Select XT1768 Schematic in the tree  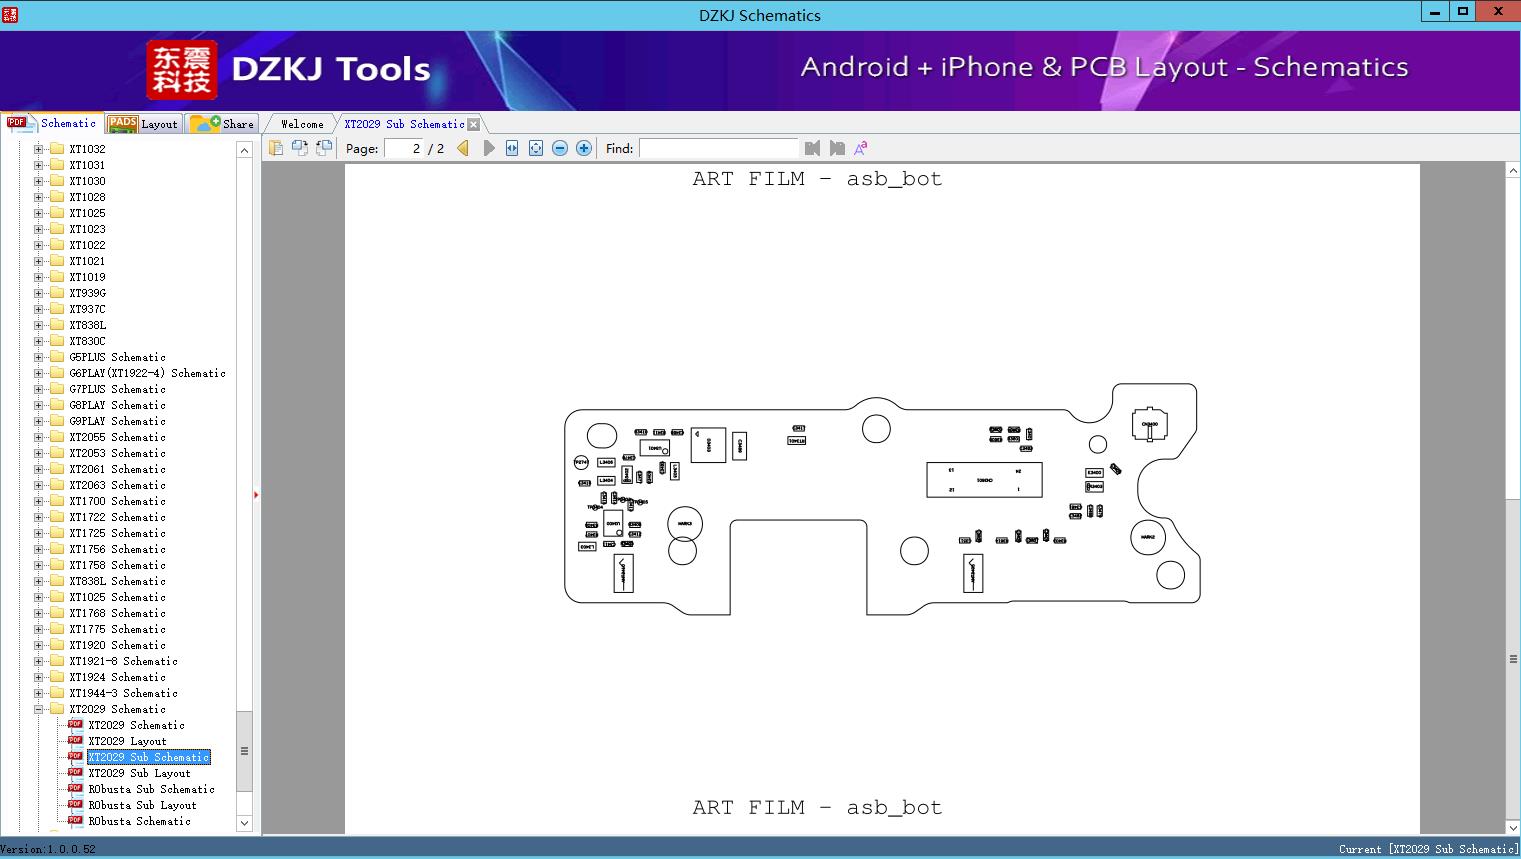pos(117,613)
